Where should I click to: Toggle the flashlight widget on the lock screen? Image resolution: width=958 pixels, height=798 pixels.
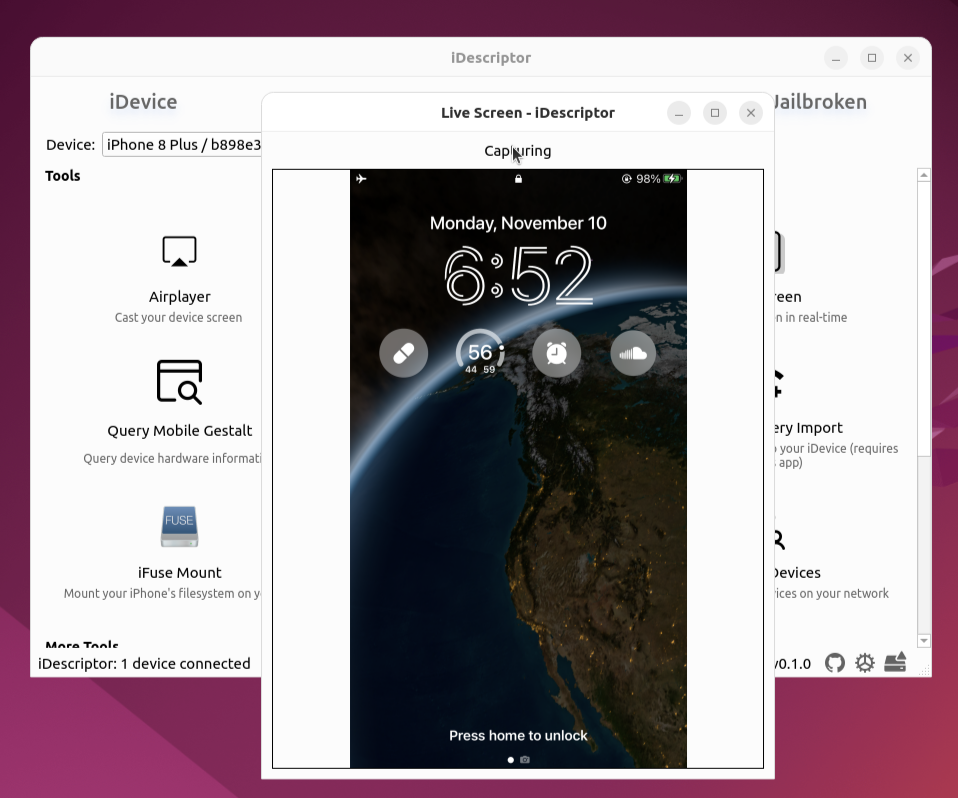click(x=403, y=352)
